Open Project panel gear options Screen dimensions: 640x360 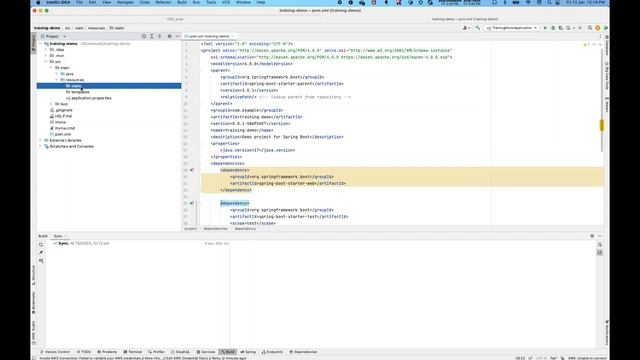[x=169, y=36]
